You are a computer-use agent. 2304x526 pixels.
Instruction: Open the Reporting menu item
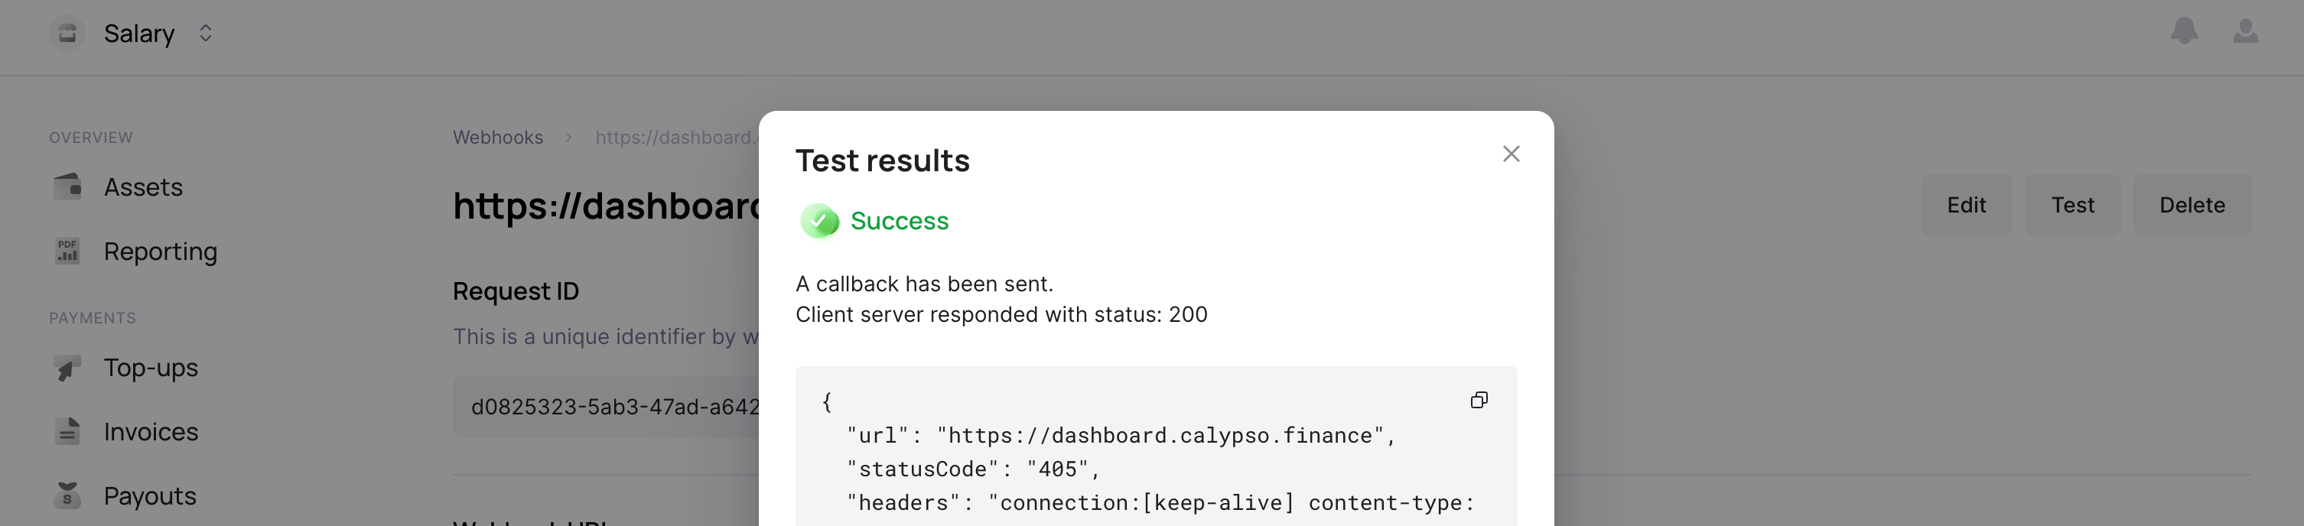pos(160,251)
